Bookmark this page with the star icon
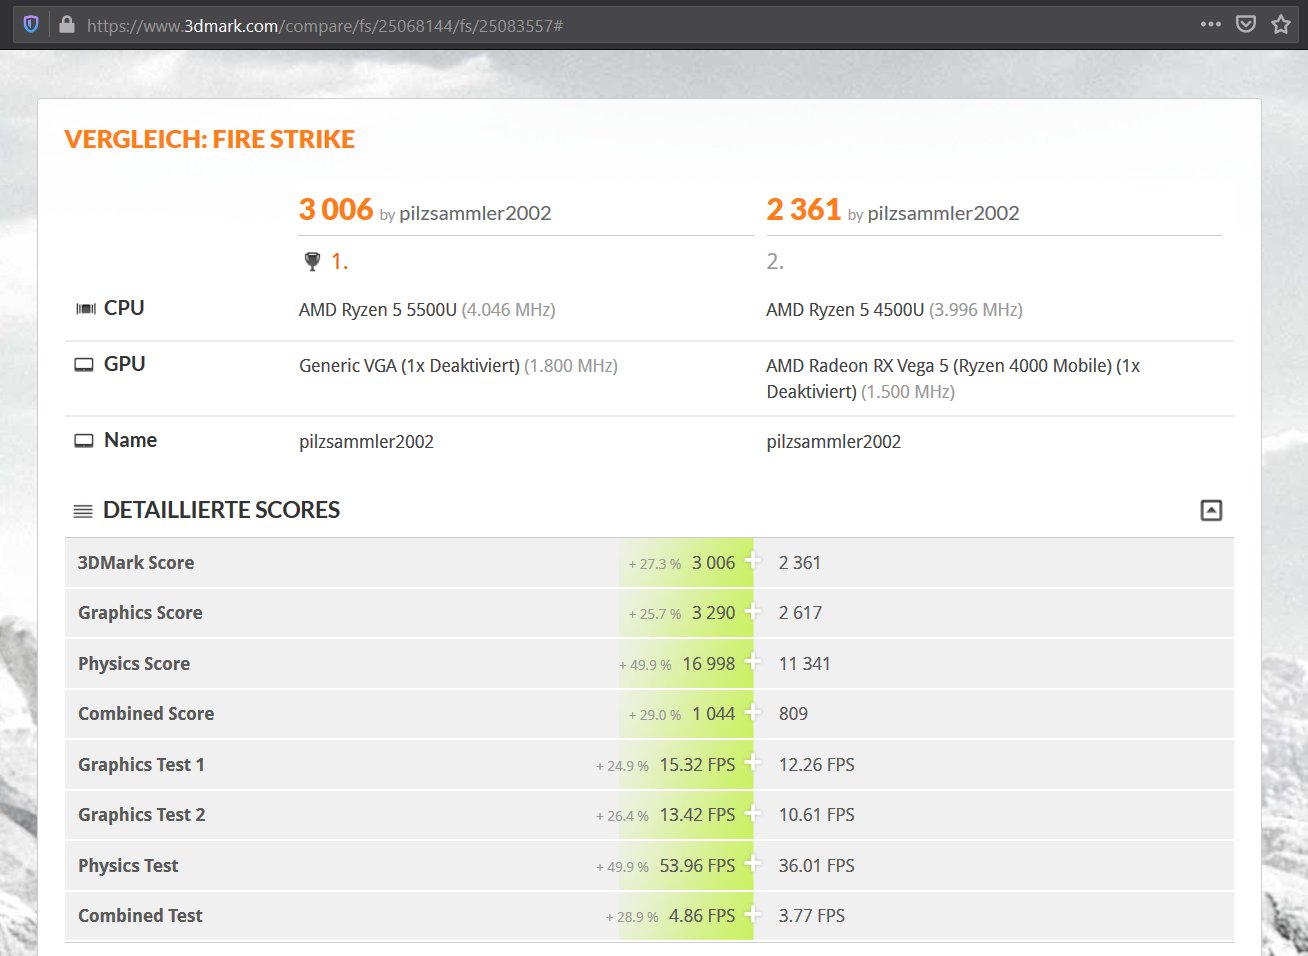The height and width of the screenshot is (956, 1308). coord(1280,25)
